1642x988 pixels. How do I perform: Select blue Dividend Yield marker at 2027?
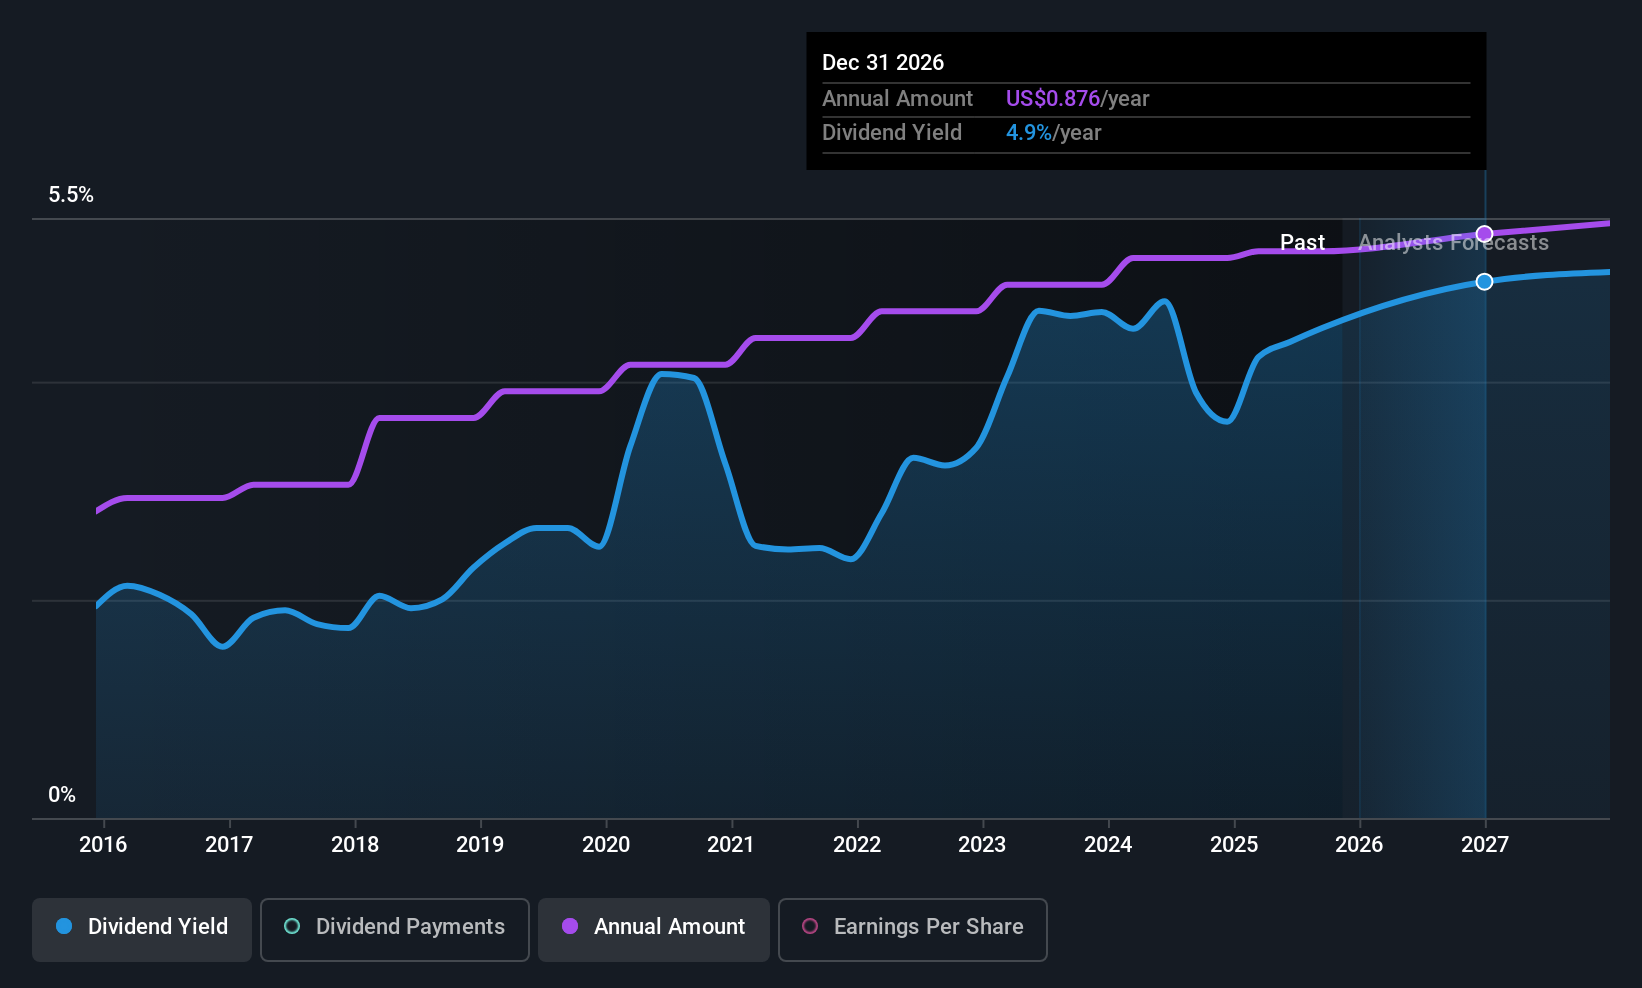pyautogui.click(x=1485, y=282)
